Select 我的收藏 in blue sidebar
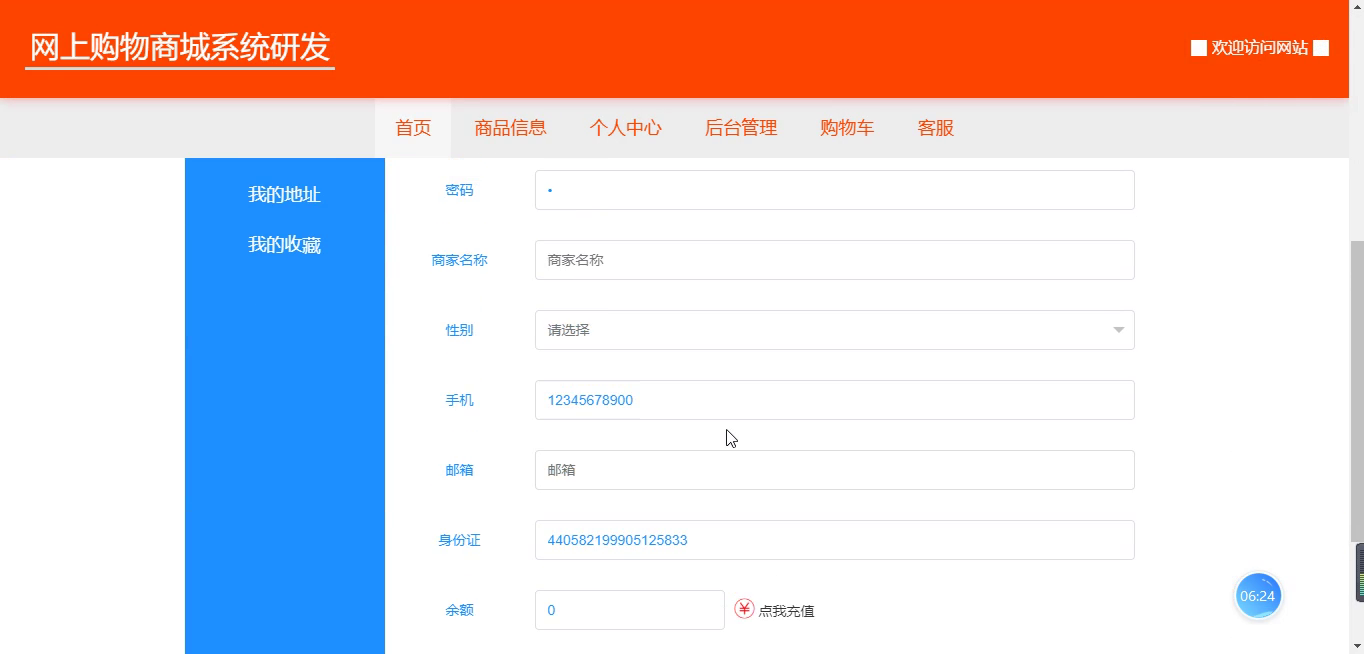 284,245
